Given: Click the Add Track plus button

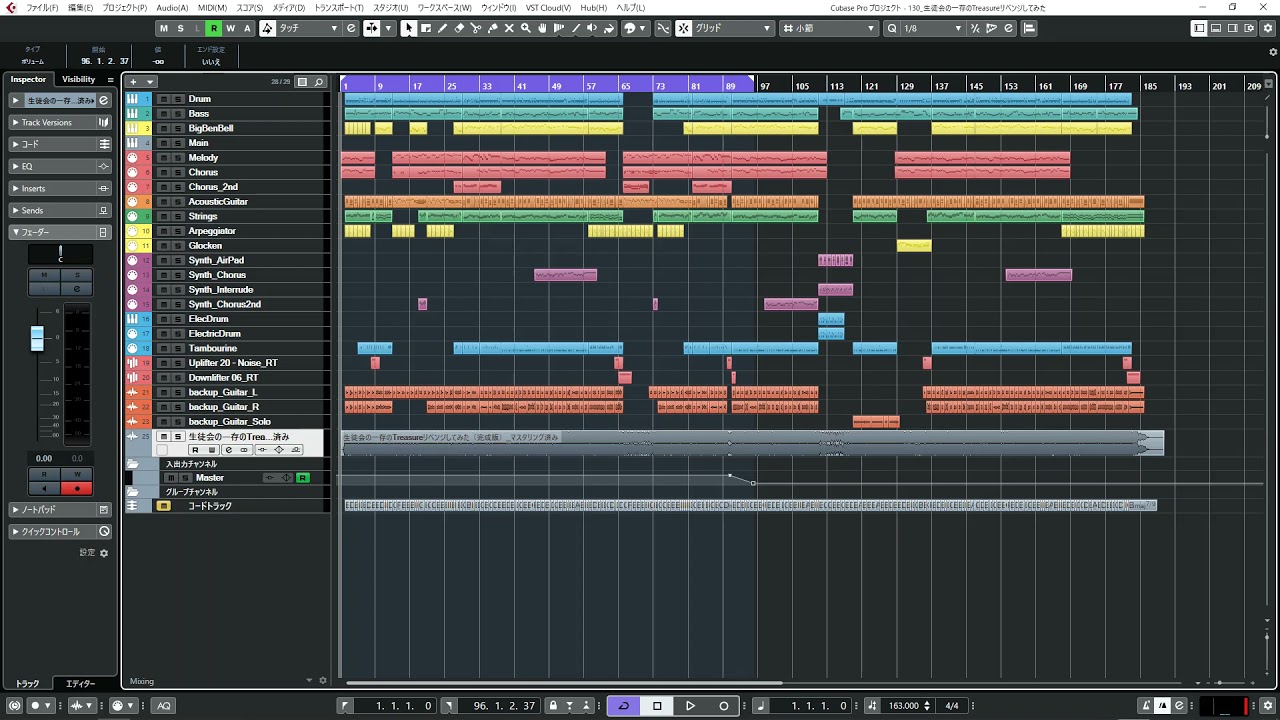Looking at the screenshot, I should [133, 82].
